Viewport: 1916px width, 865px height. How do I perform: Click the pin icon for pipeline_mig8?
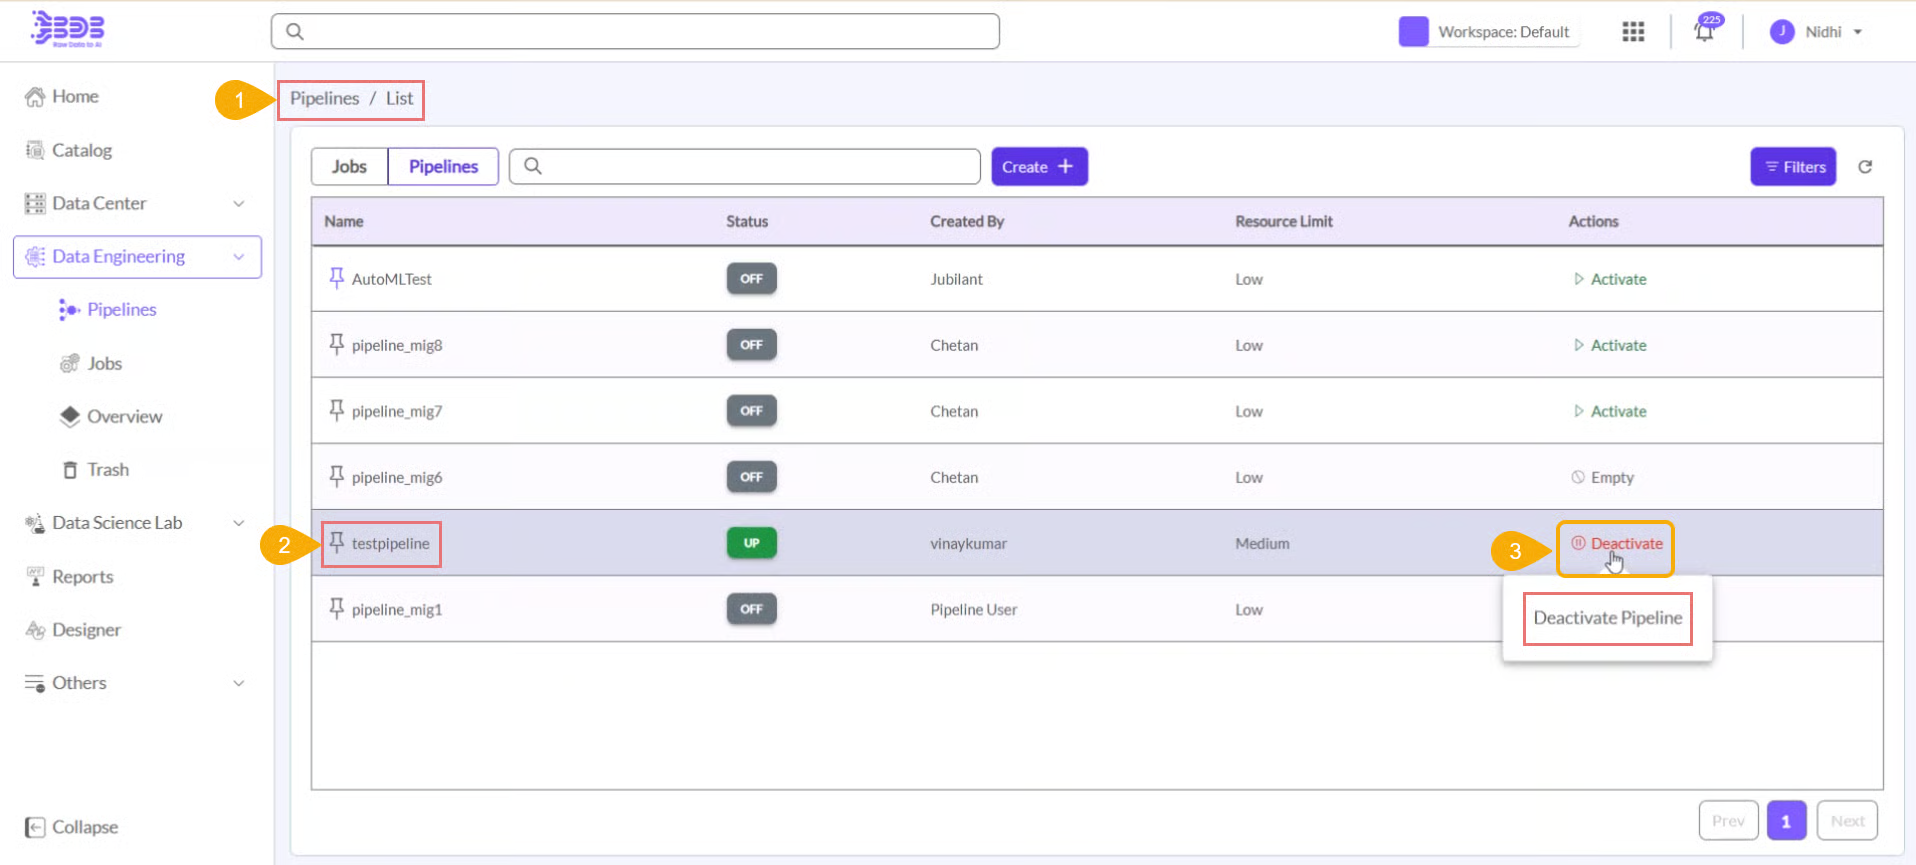337,344
